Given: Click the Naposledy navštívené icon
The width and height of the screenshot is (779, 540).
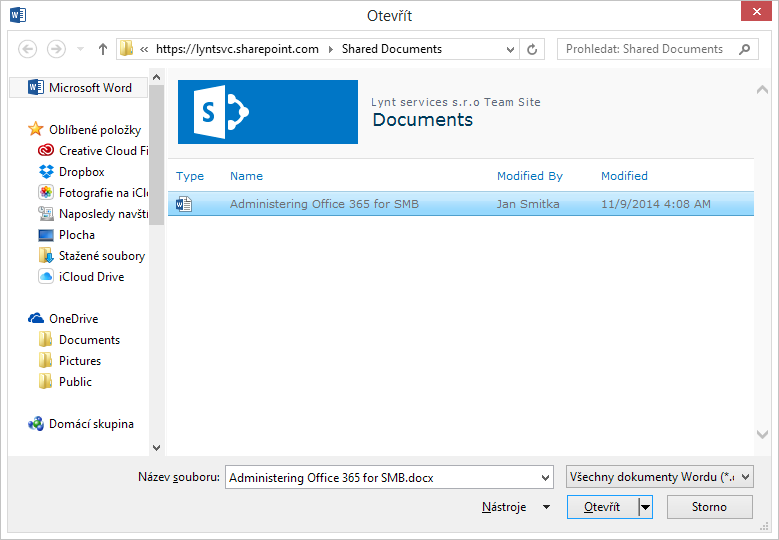Looking at the screenshot, I should (46, 214).
